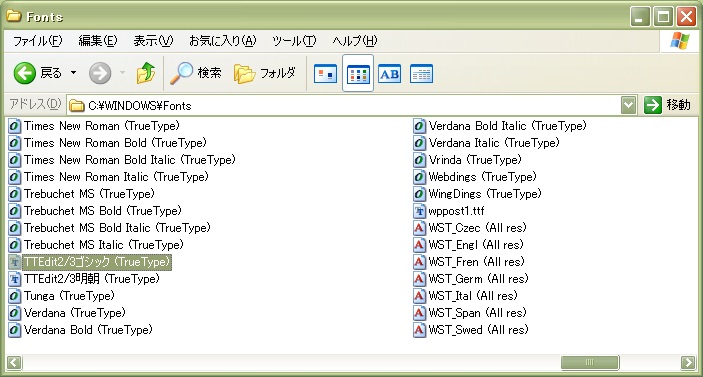The height and width of the screenshot is (377, 703).
Task: Select Trebuchet MS Bold font icon
Action: [14, 211]
